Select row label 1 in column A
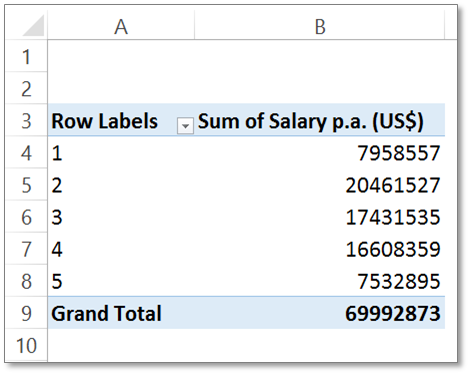 click(121, 153)
